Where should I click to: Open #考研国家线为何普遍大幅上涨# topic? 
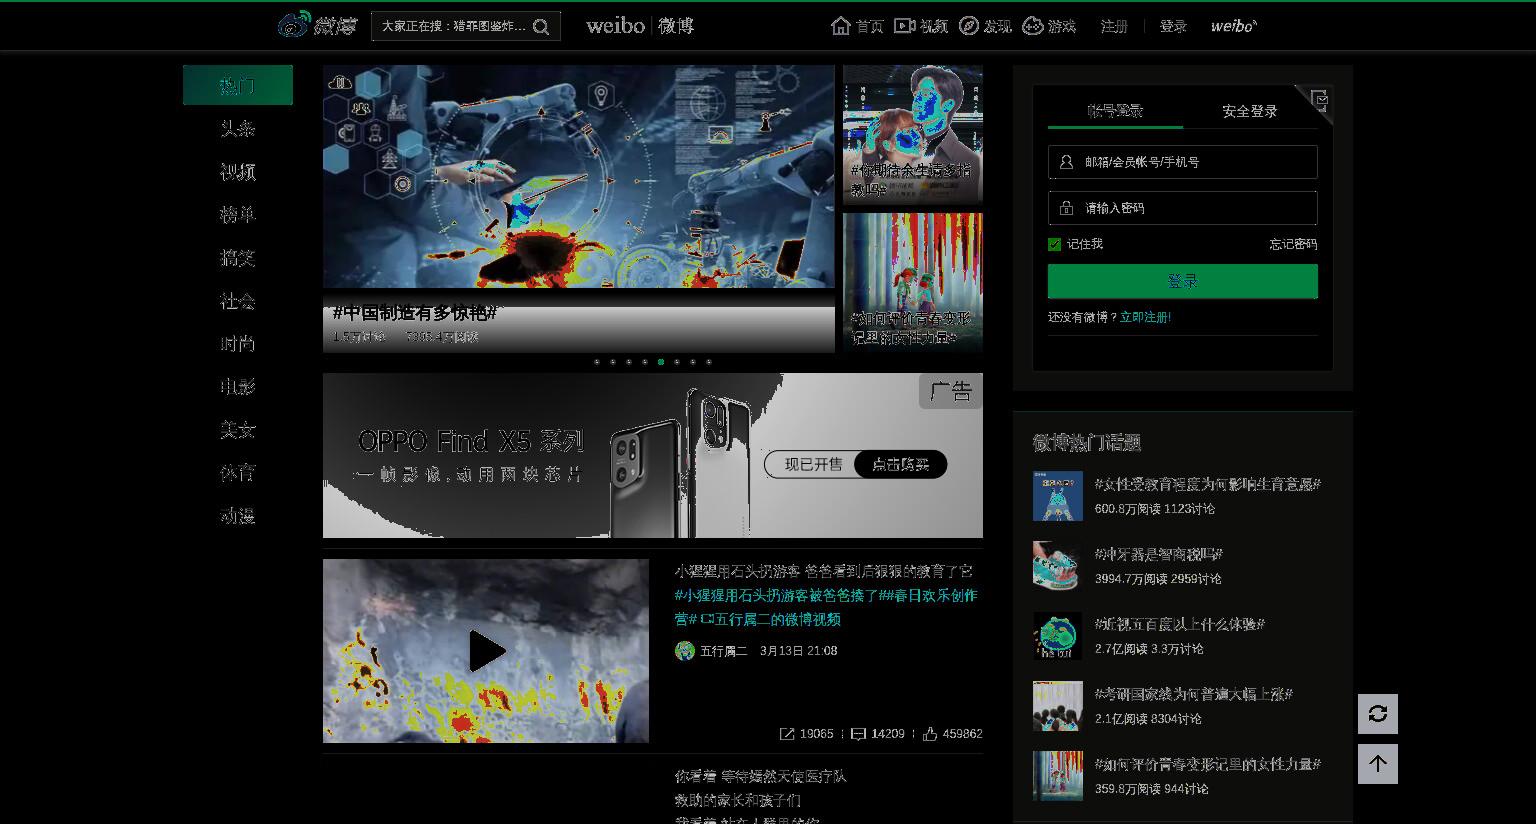pyautogui.click(x=1193, y=694)
